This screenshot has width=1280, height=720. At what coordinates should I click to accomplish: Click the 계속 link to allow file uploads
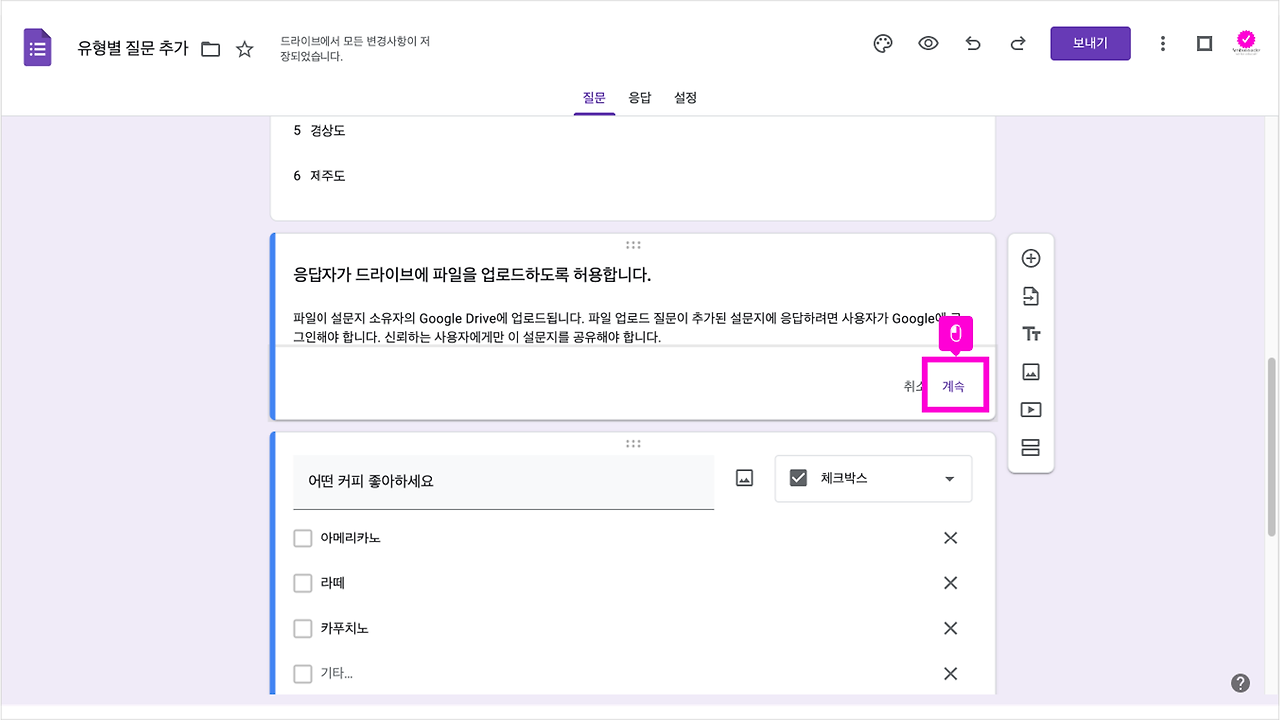pos(953,384)
